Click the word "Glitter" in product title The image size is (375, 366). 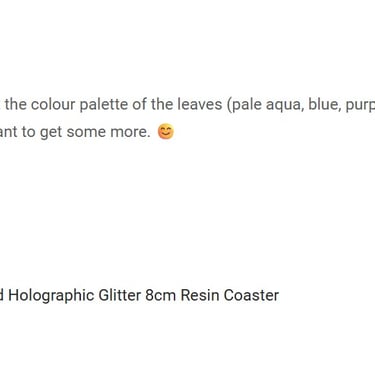pos(120,295)
